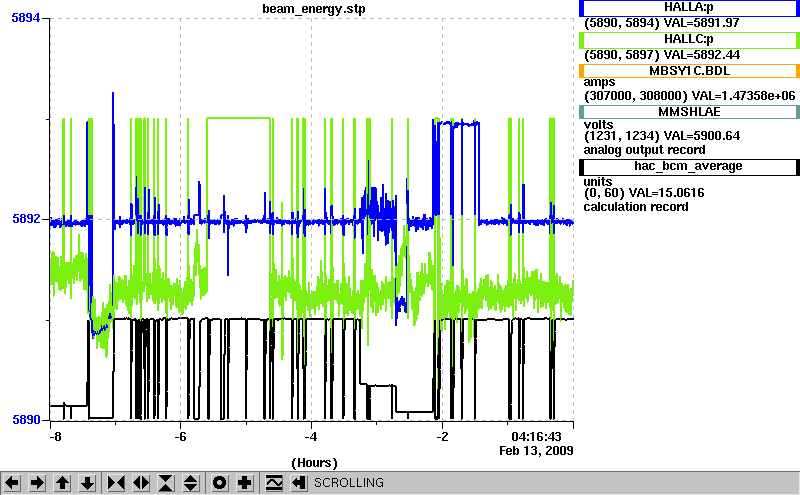Click the 'units' label under hac_bcm_average

click(598, 182)
